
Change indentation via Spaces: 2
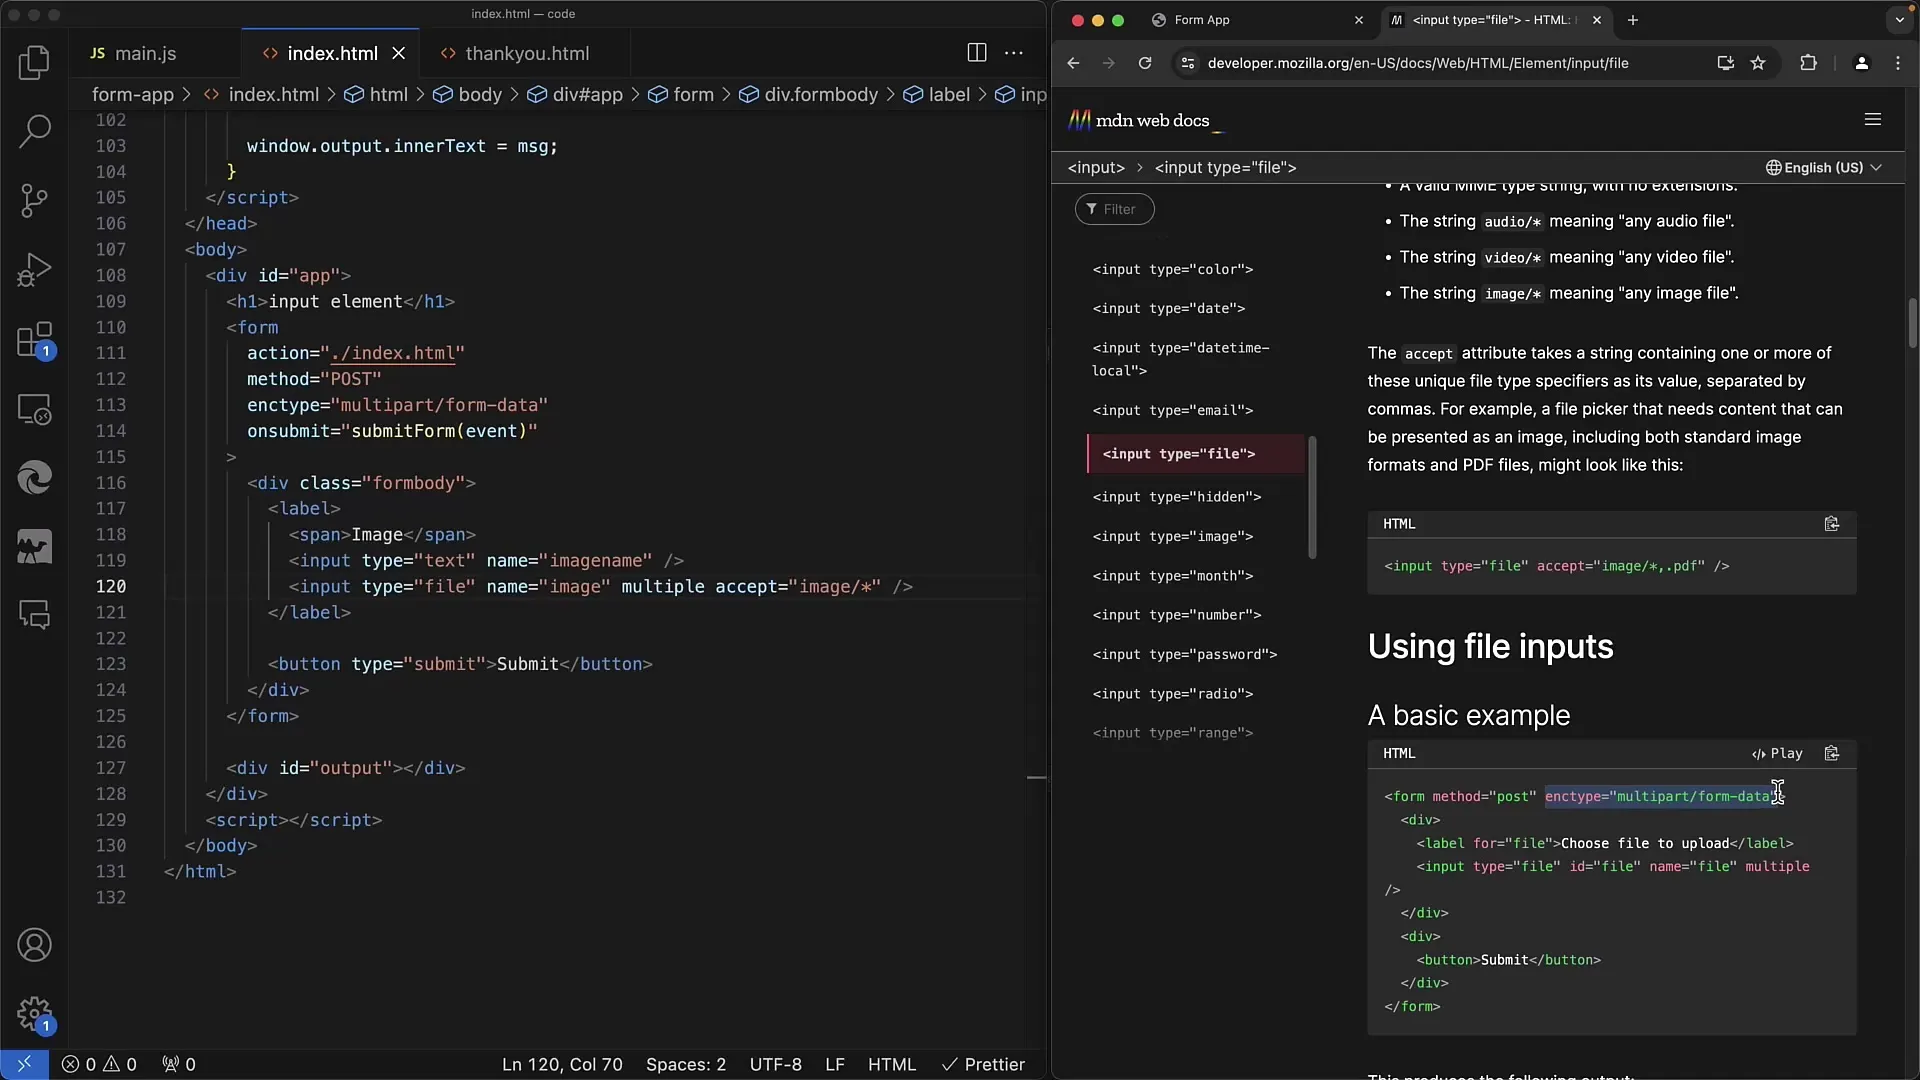coord(686,1064)
